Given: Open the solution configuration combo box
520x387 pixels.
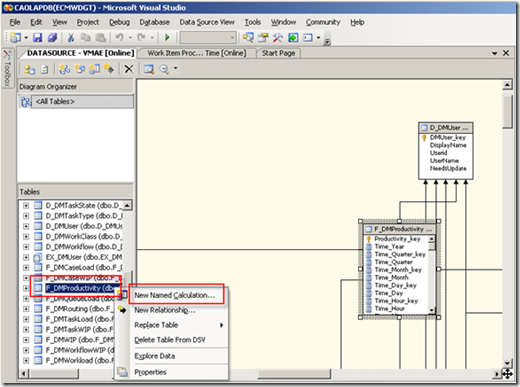Looking at the screenshot, I should click(x=208, y=37).
